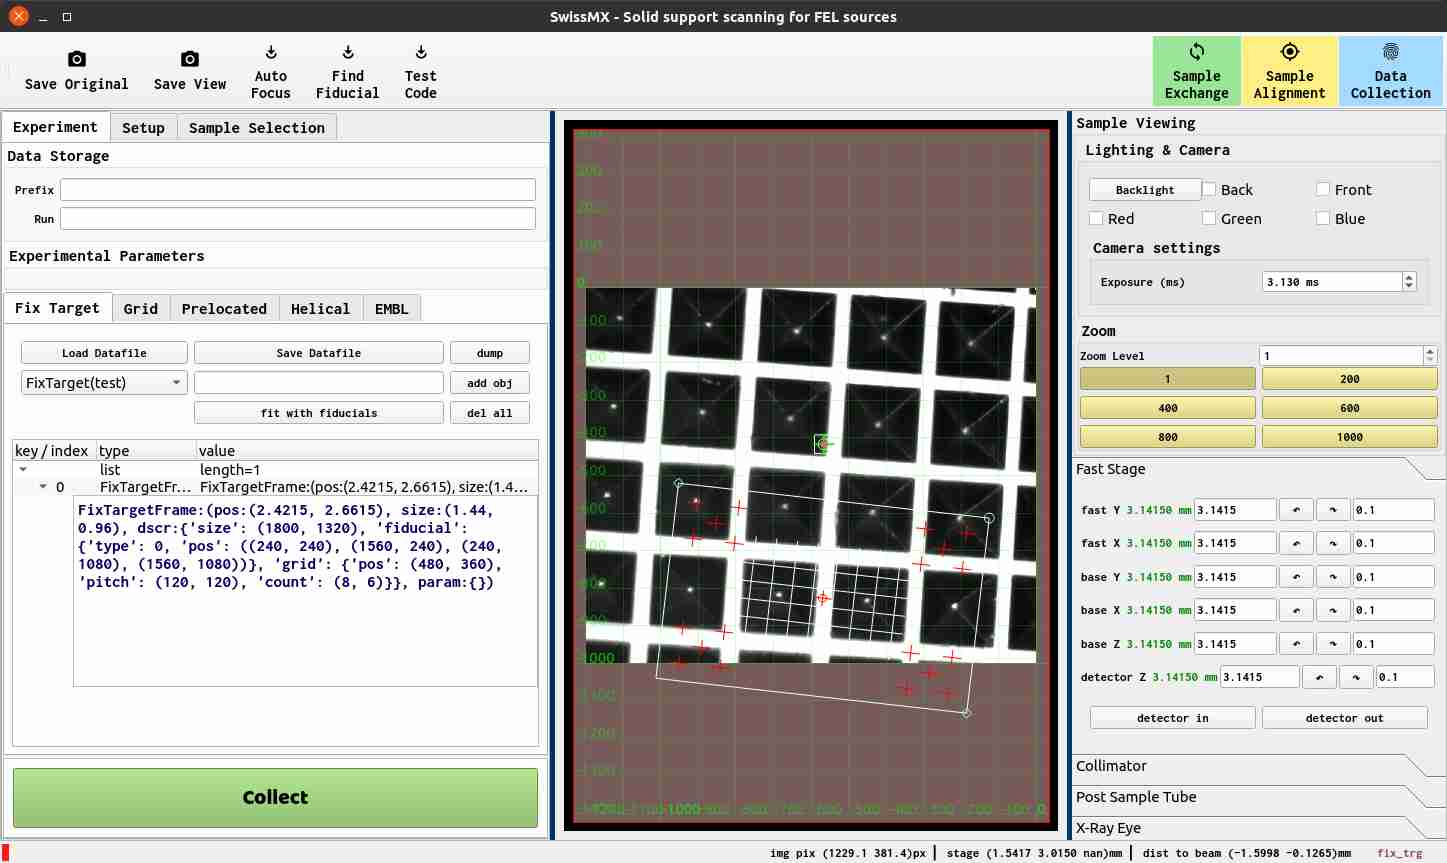The image size is (1447, 863).
Task: Switch to the Sample Selection tab
Action: [x=256, y=128]
